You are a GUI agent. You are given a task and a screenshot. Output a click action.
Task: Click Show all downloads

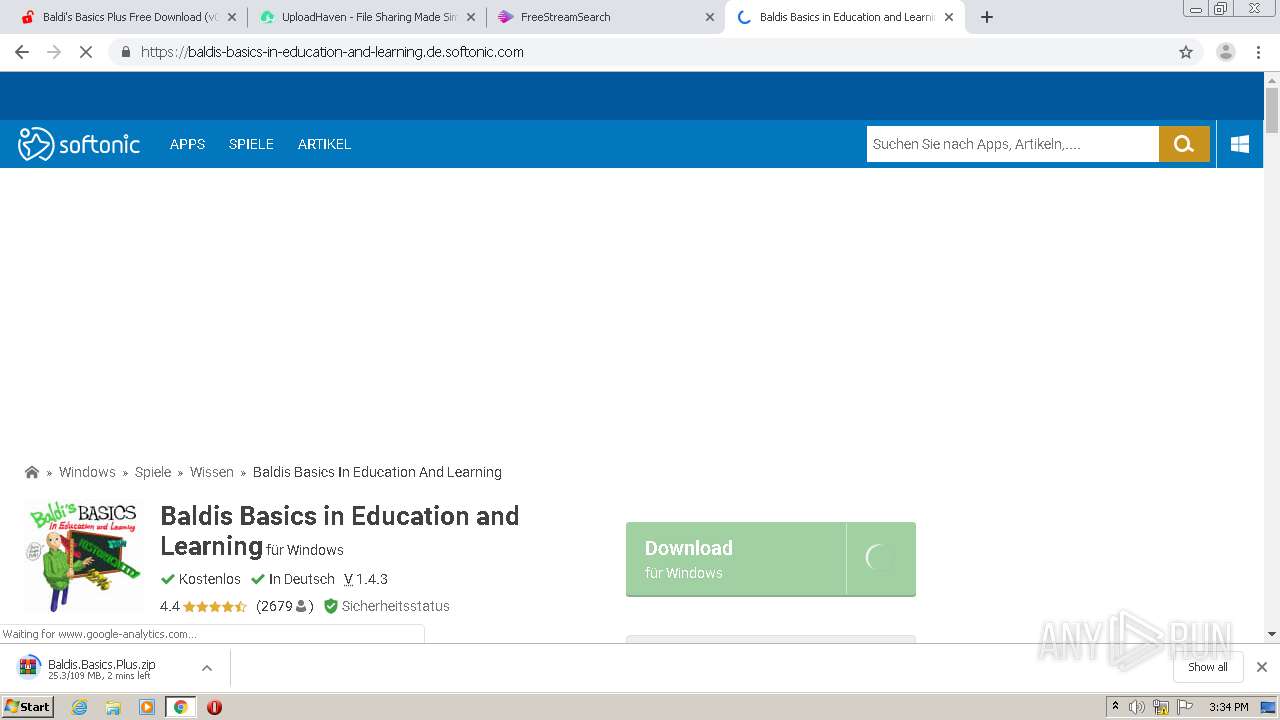(1208, 667)
